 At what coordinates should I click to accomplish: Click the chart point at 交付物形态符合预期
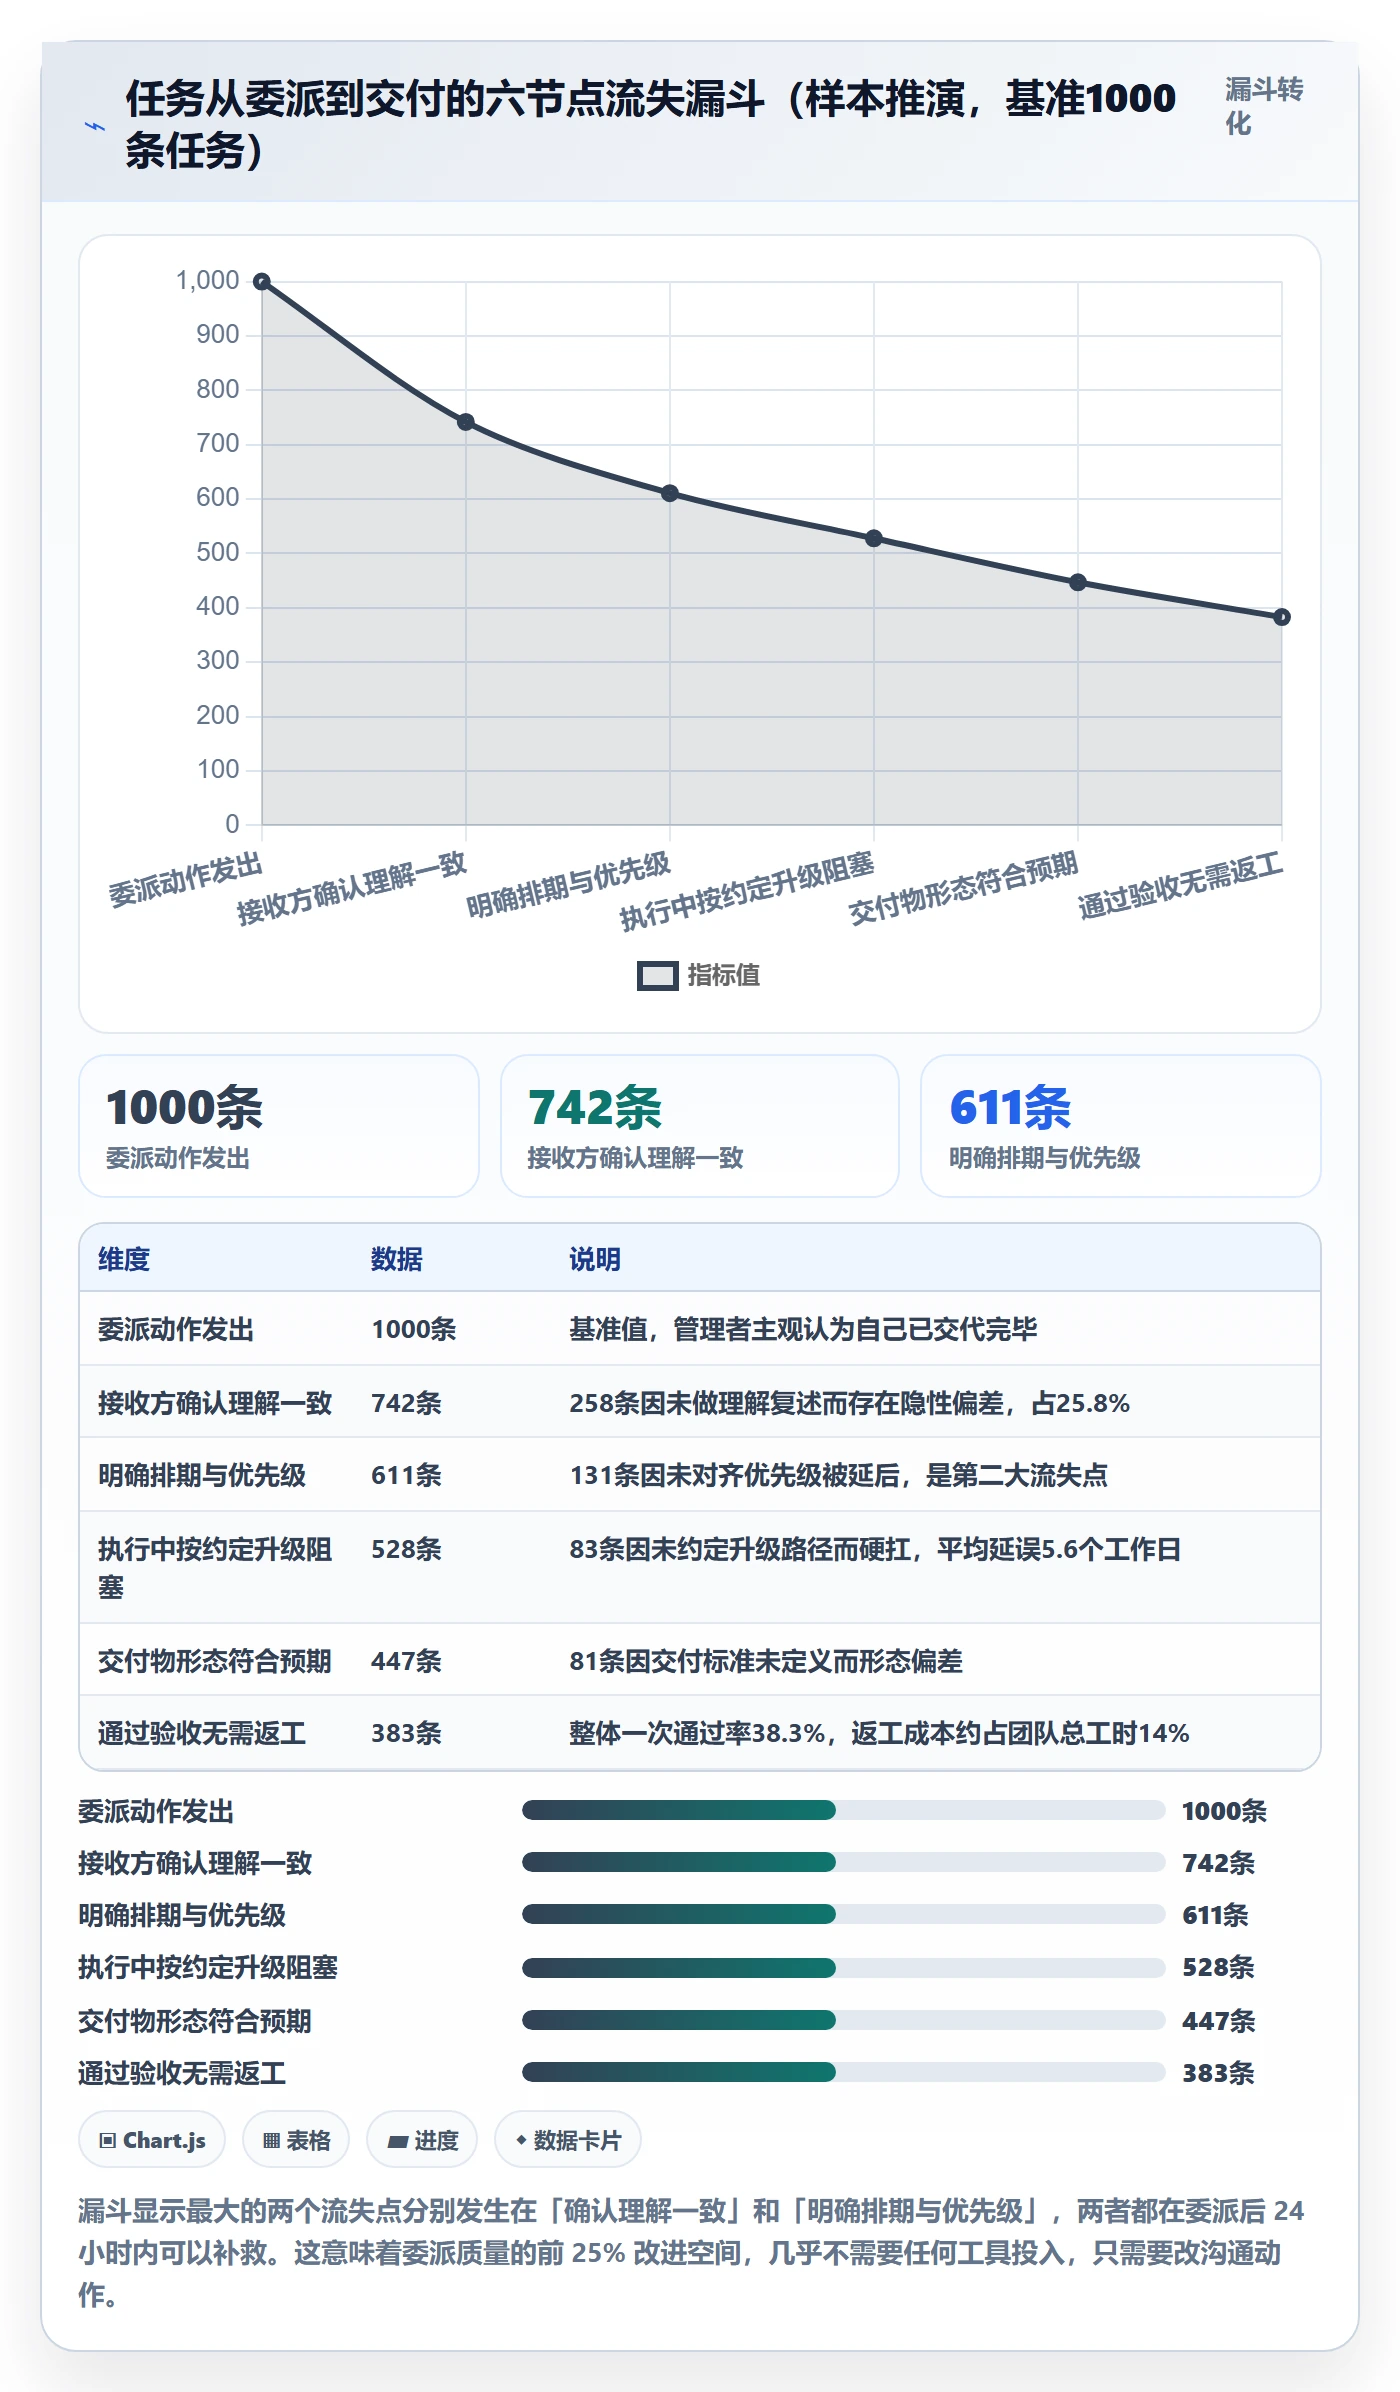tap(1078, 582)
